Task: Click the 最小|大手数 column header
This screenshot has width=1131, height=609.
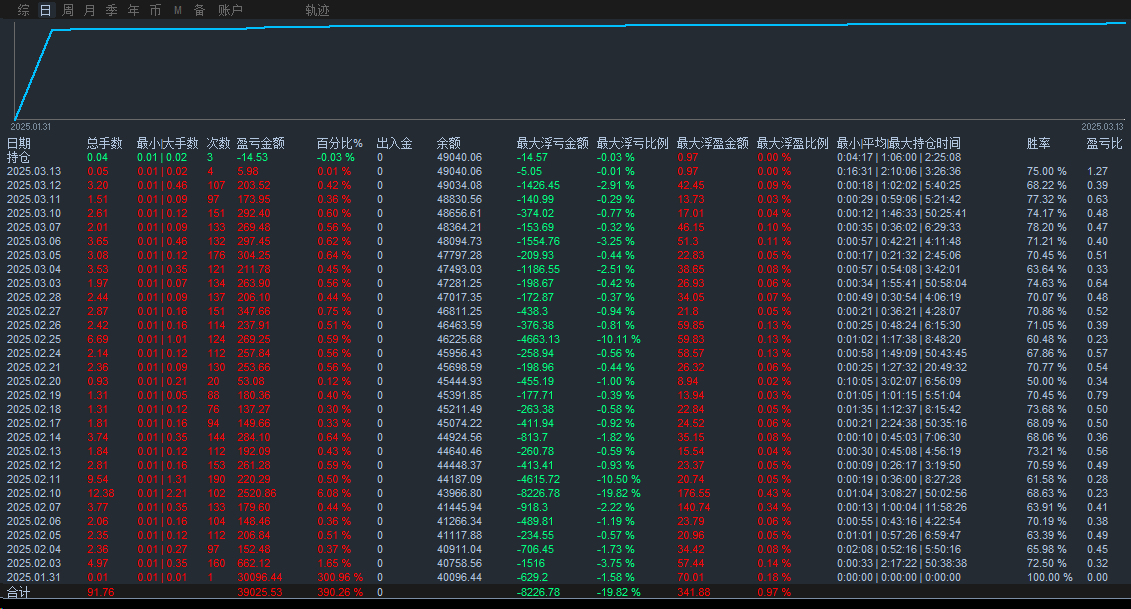Action: tap(167, 143)
